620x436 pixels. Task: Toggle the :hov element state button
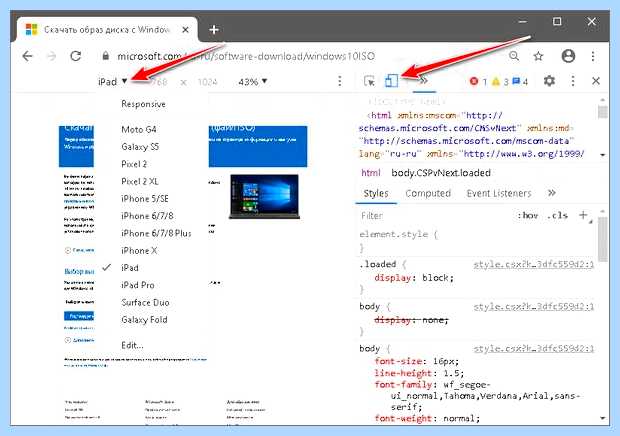click(x=528, y=216)
